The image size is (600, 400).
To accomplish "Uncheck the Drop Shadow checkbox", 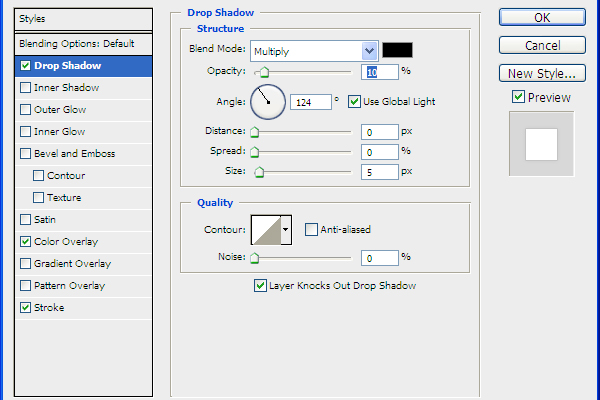I will [25, 66].
